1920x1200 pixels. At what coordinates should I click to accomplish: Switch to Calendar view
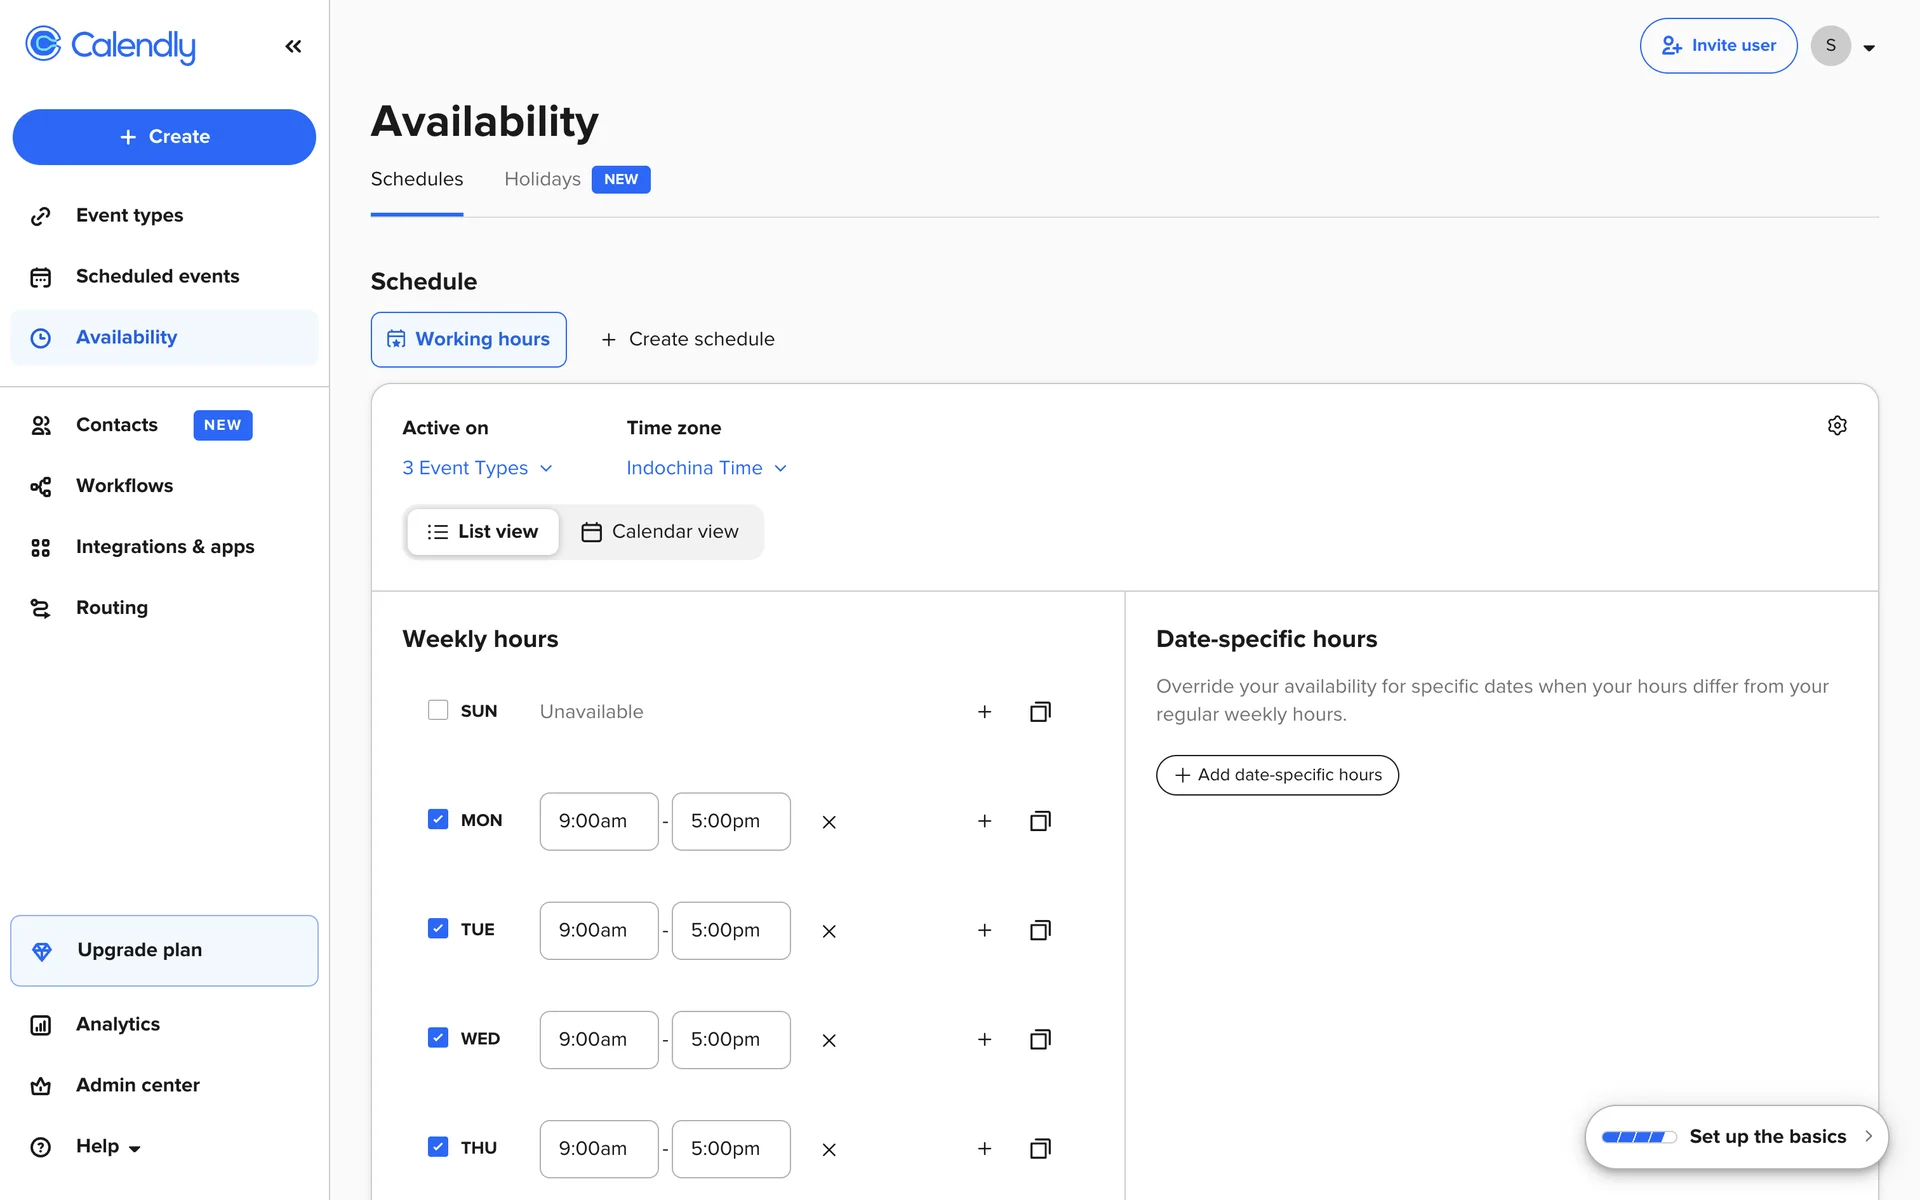(x=660, y=532)
